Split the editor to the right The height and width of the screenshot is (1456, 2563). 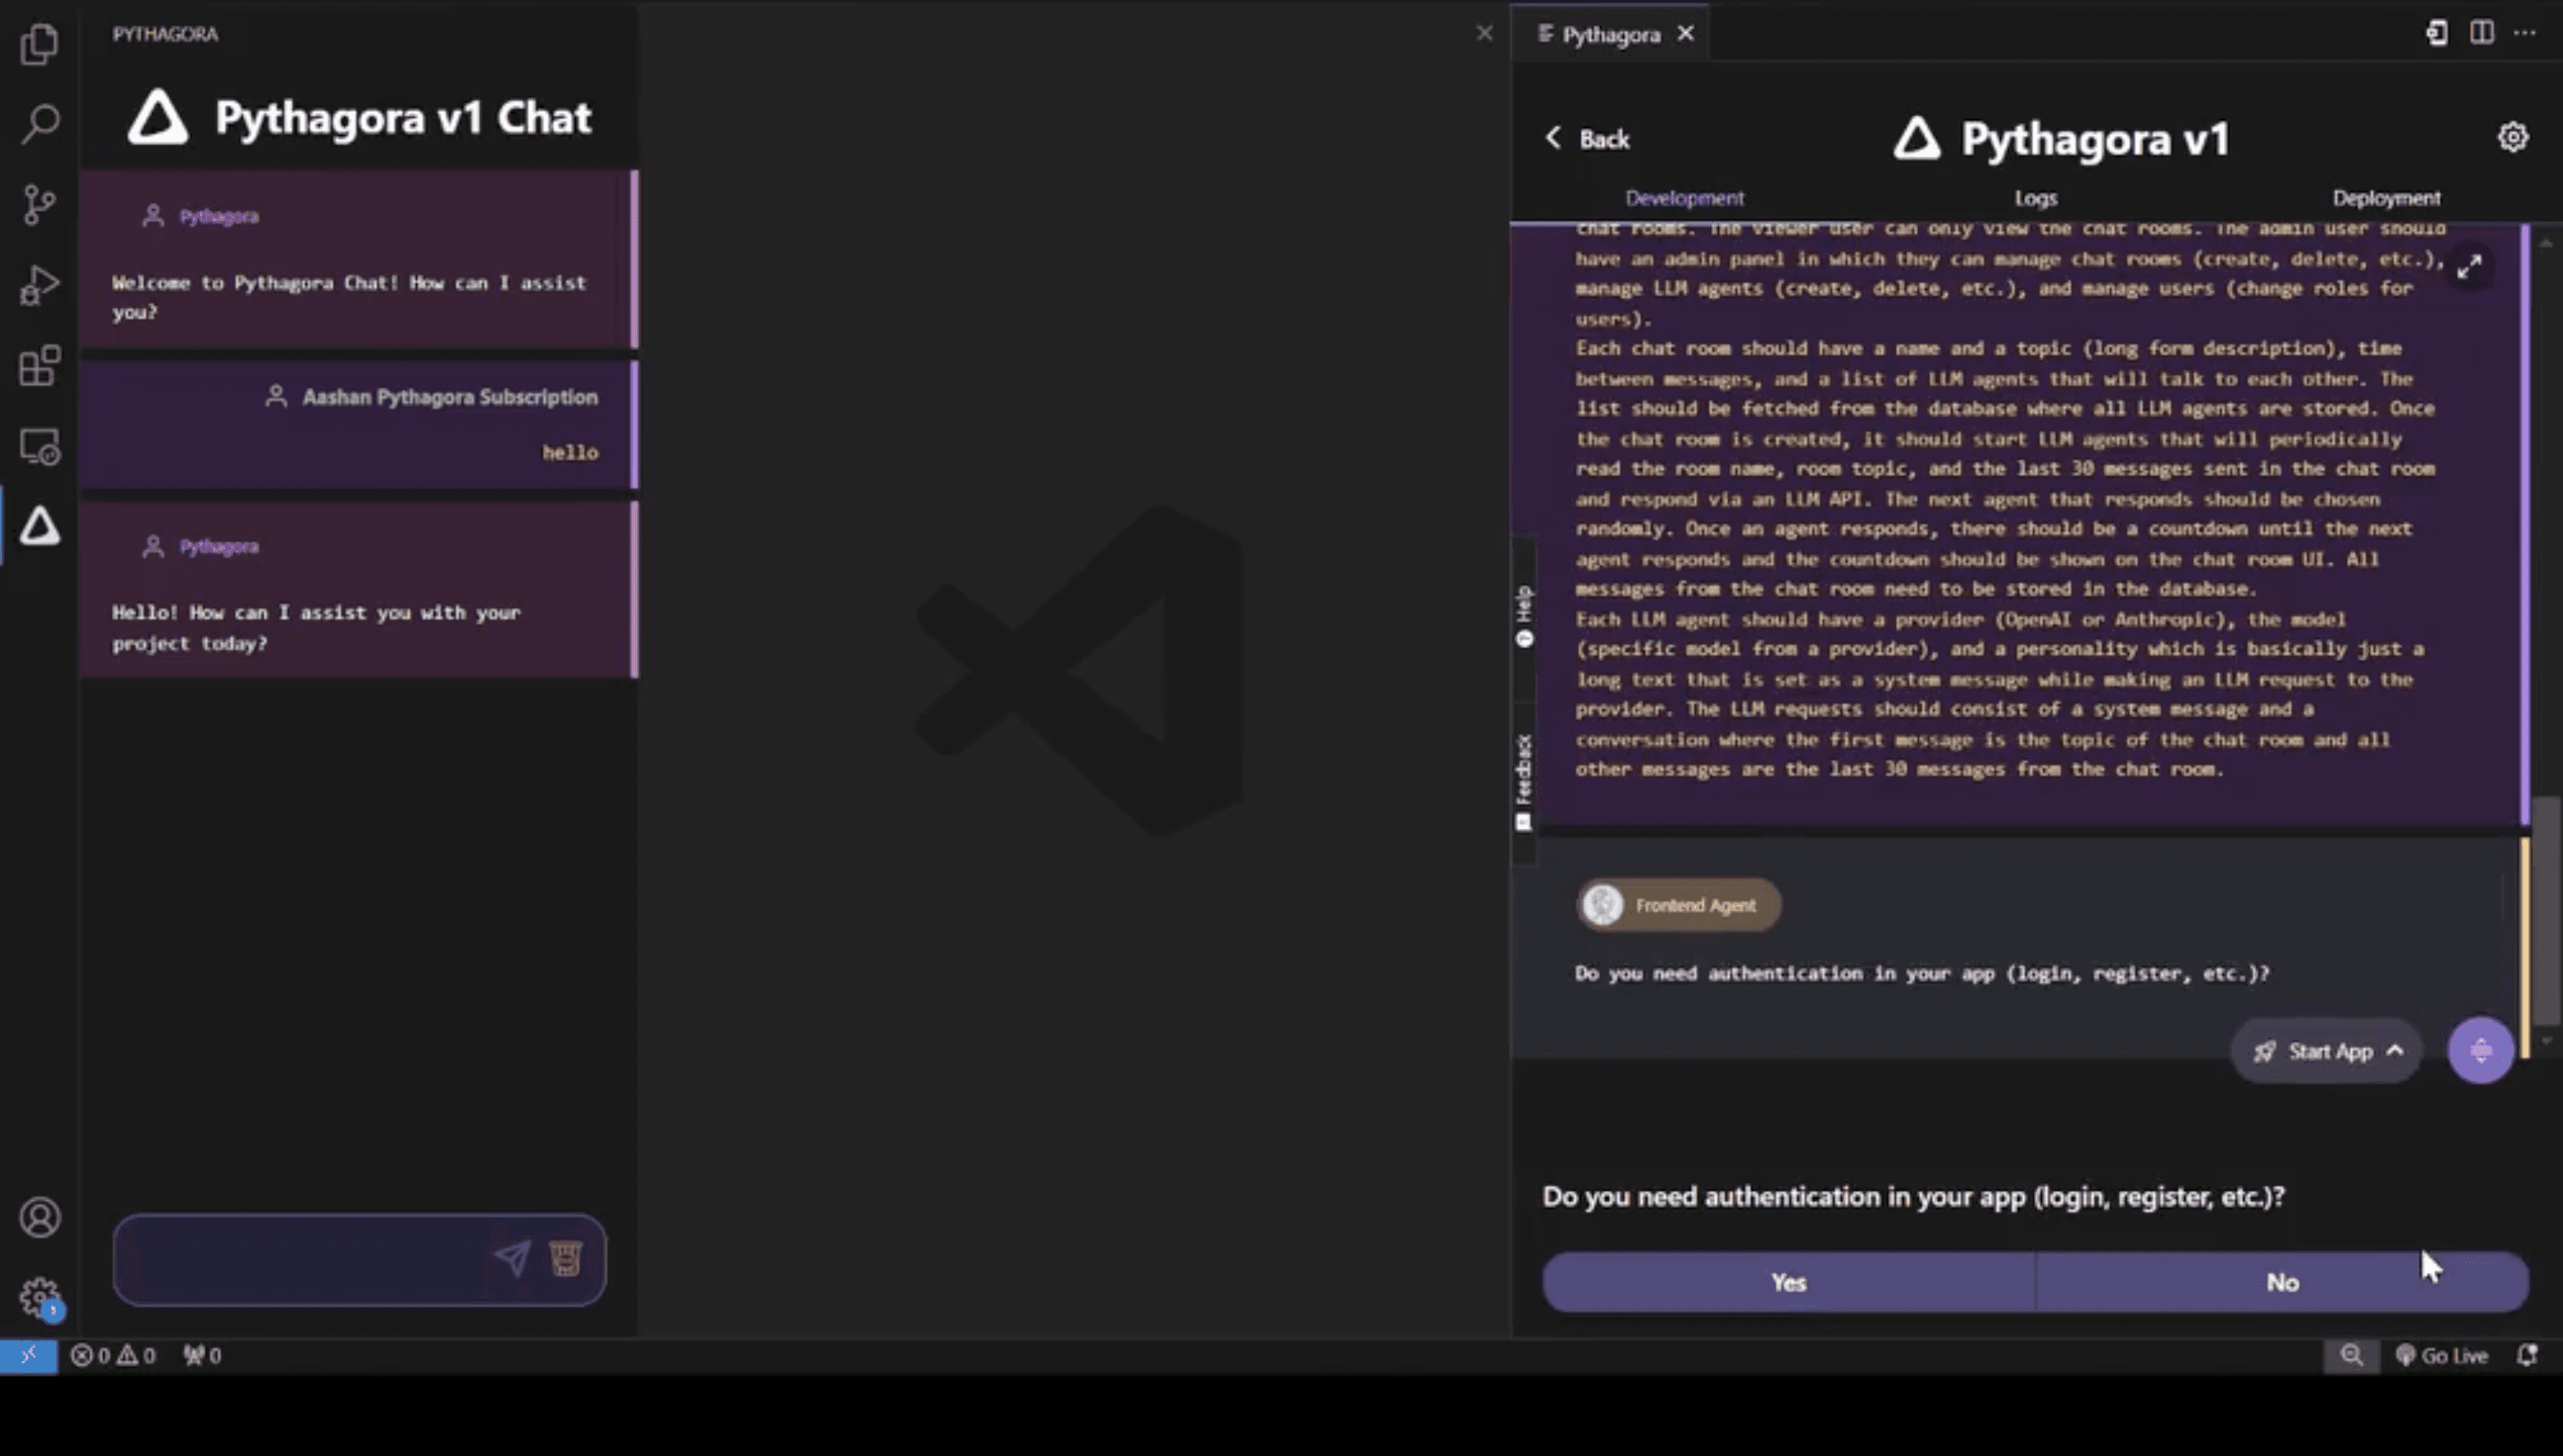[2481, 33]
